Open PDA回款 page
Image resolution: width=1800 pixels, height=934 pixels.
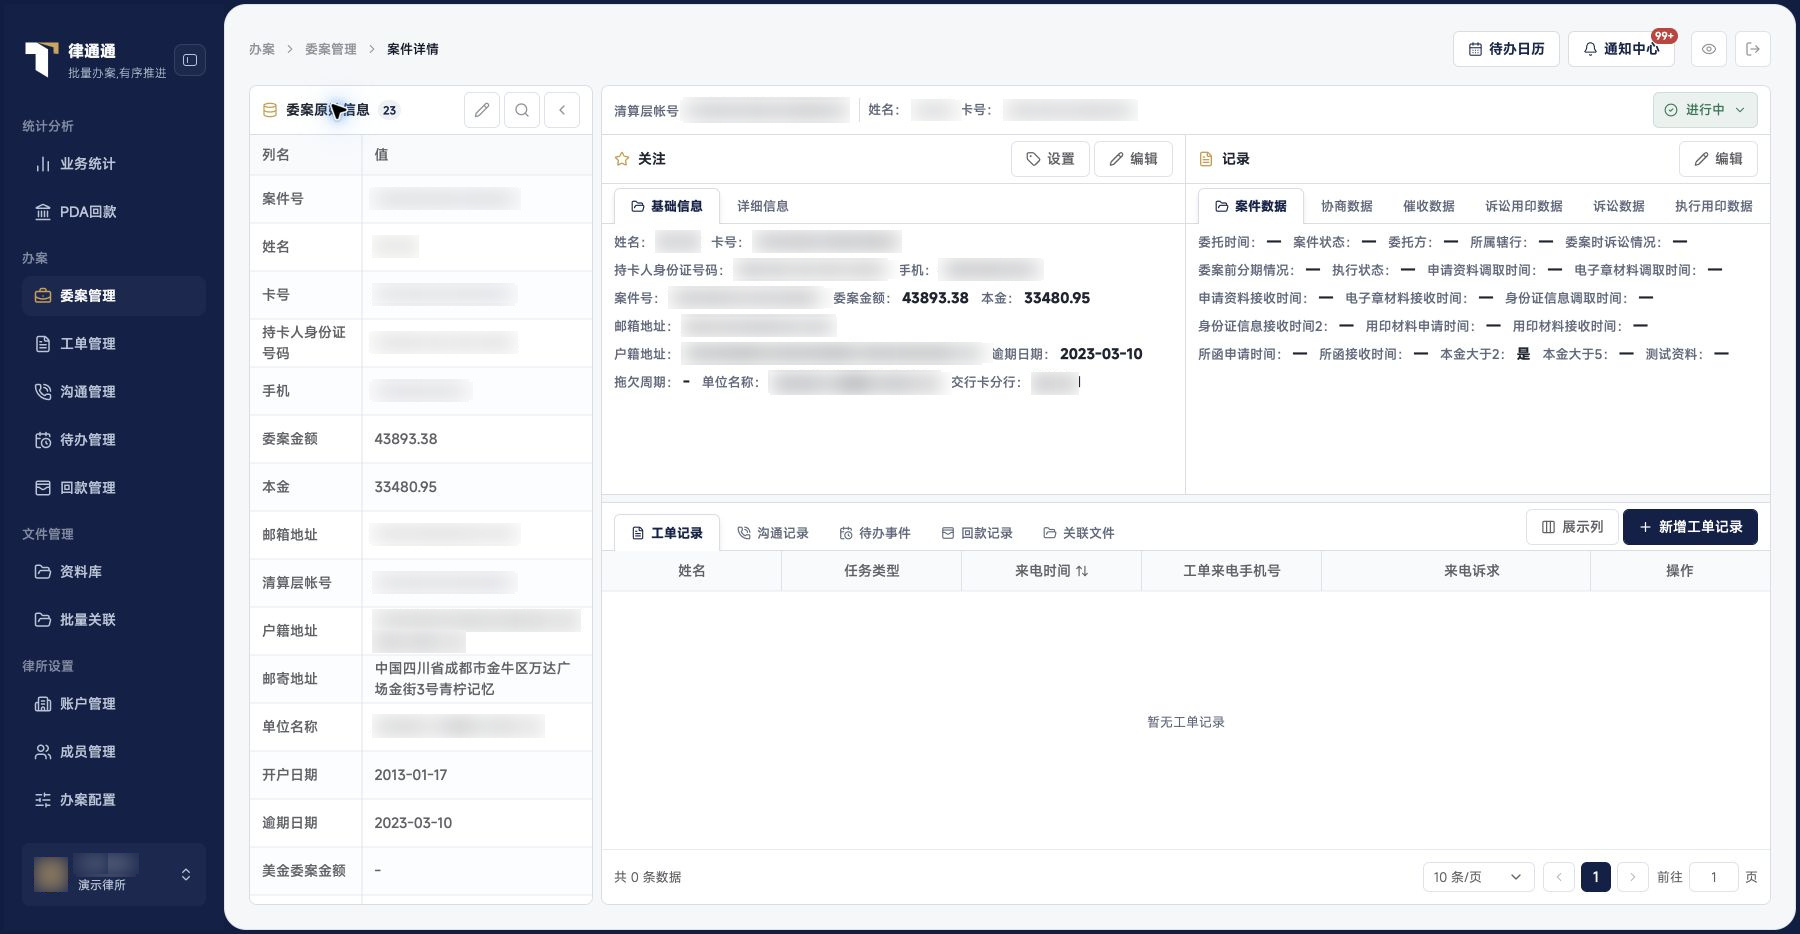point(113,212)
